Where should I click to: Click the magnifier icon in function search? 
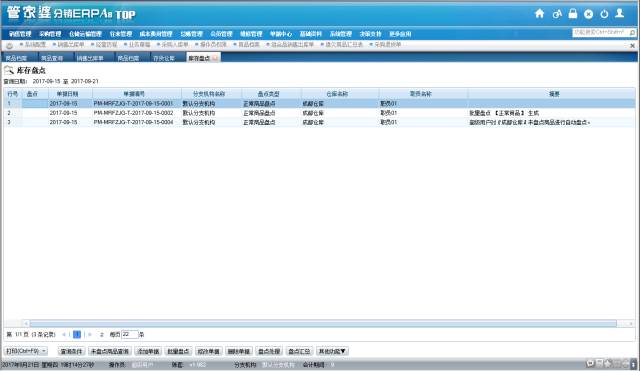632,33
